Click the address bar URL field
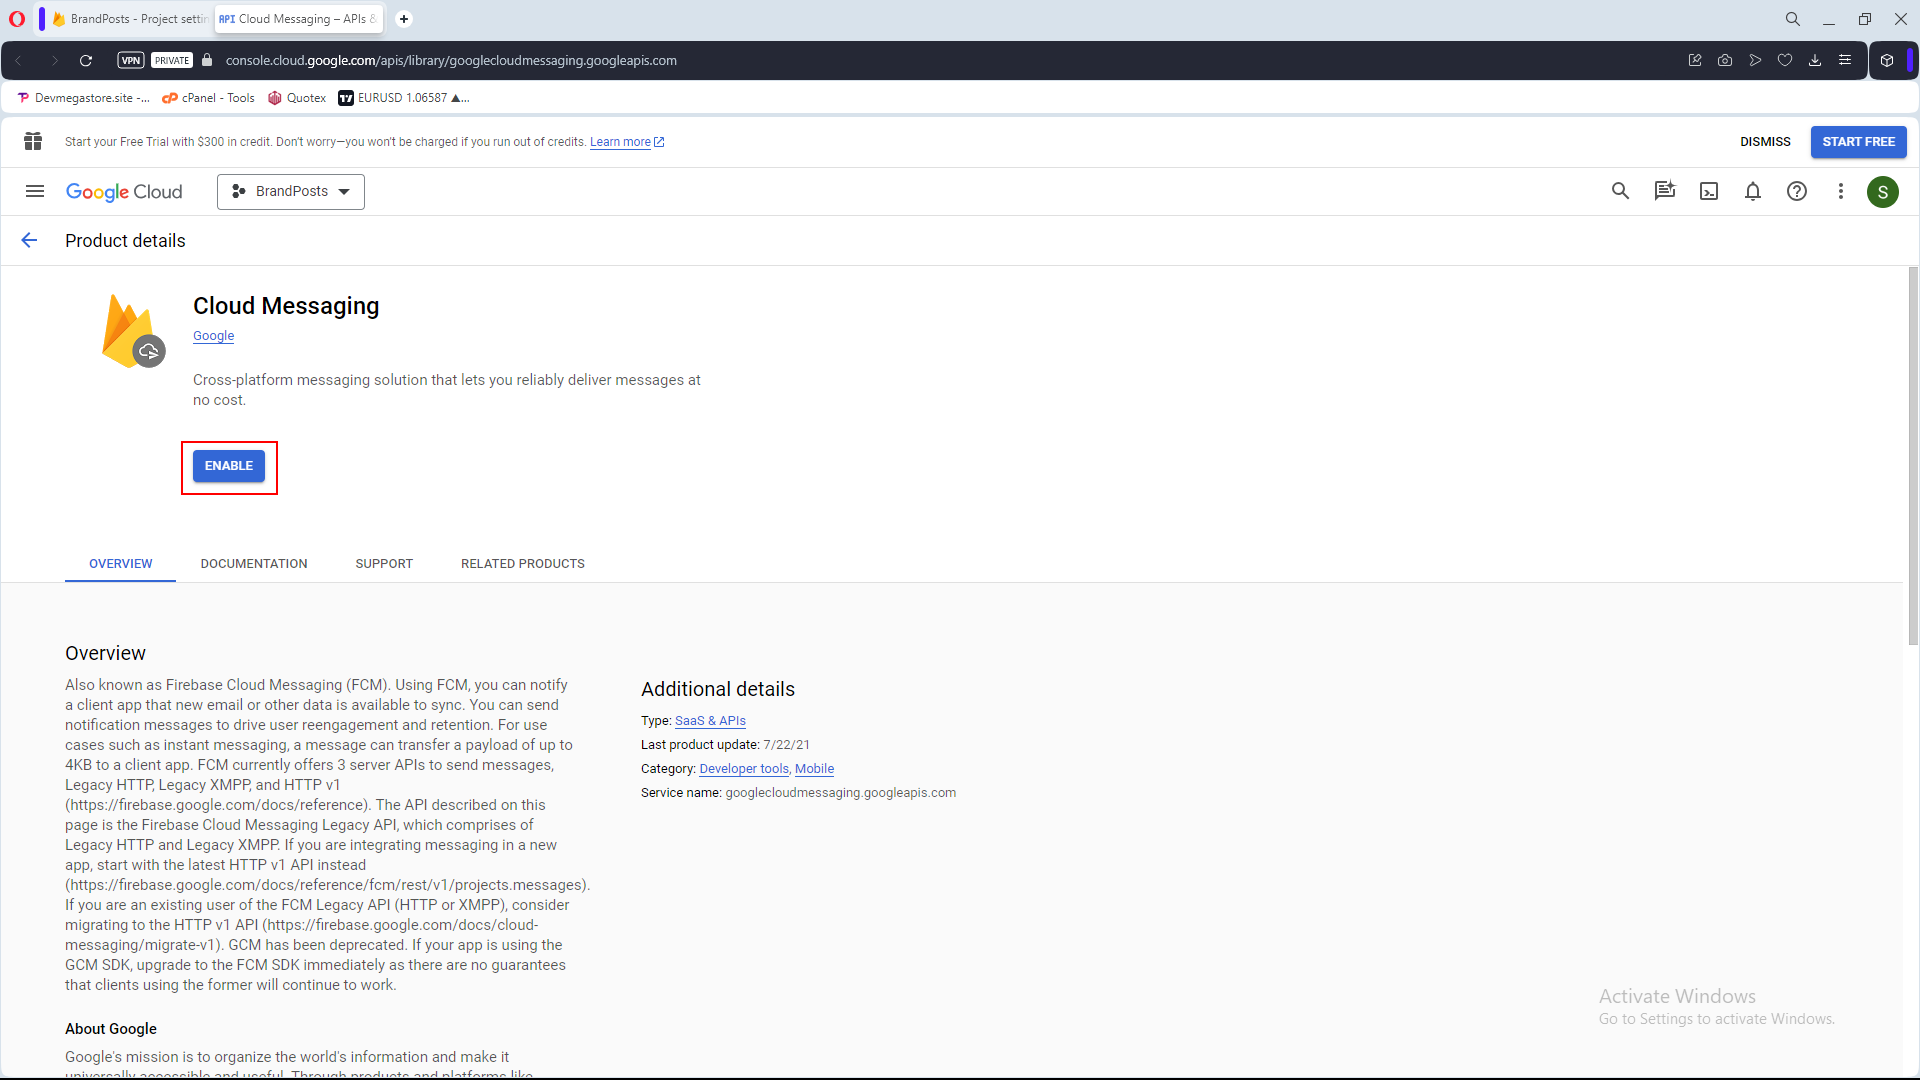 [x=451, y=61]
